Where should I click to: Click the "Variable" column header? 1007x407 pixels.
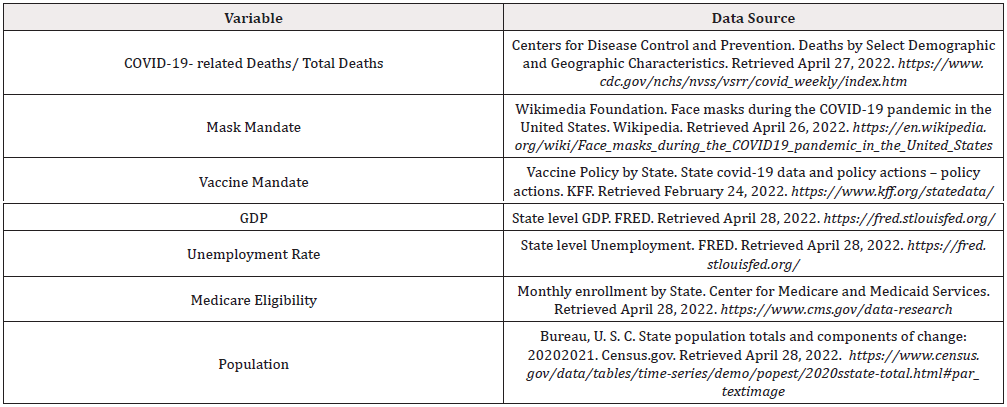point(253,18)
